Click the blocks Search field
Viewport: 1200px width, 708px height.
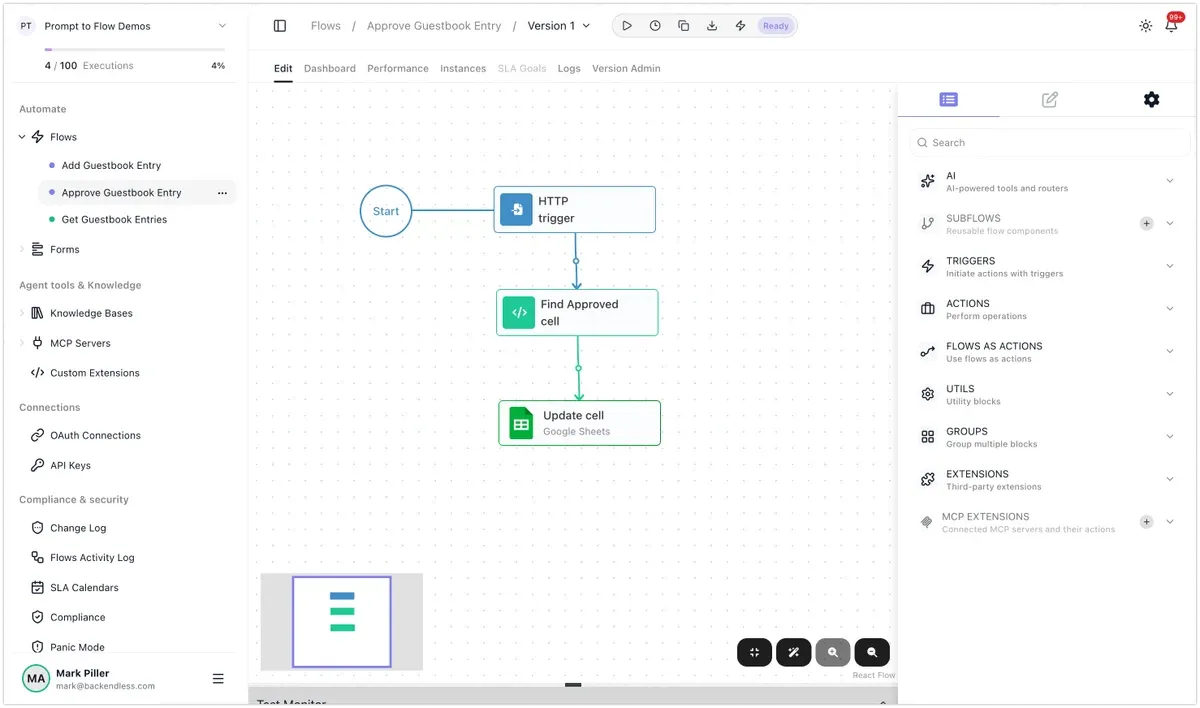coord(1049,143)
